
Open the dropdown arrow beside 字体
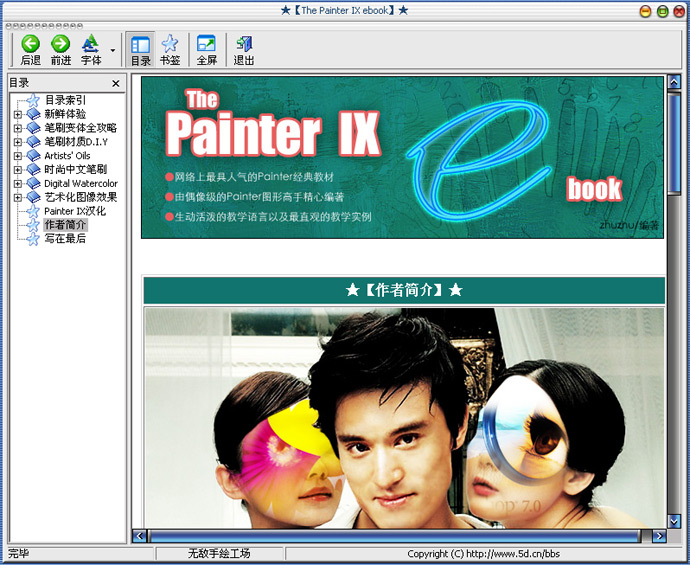[113, 50]
